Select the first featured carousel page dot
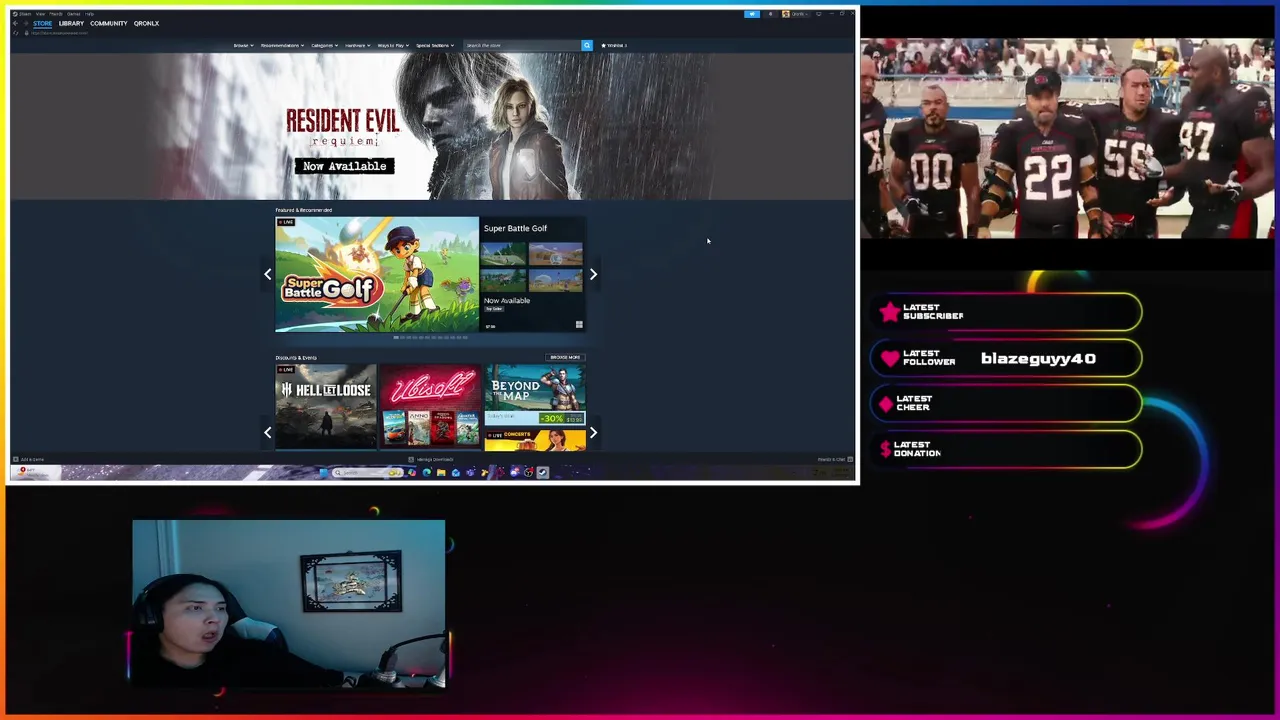 click(396, 337)
